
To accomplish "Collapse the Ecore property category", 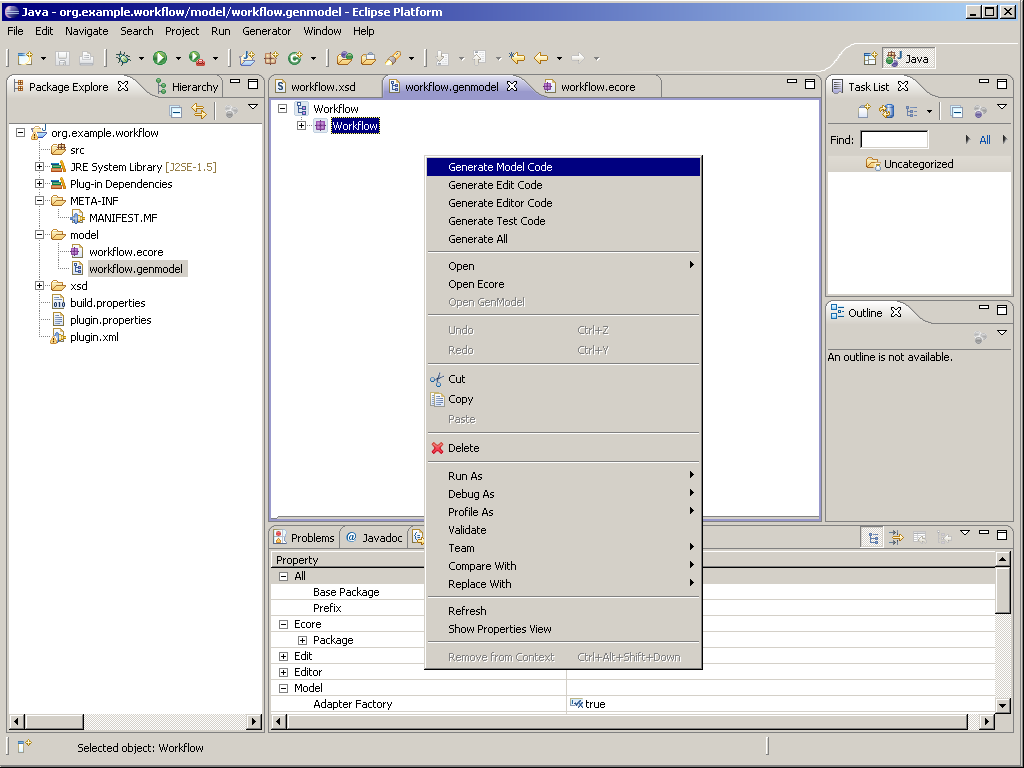I will click(283, 624).
